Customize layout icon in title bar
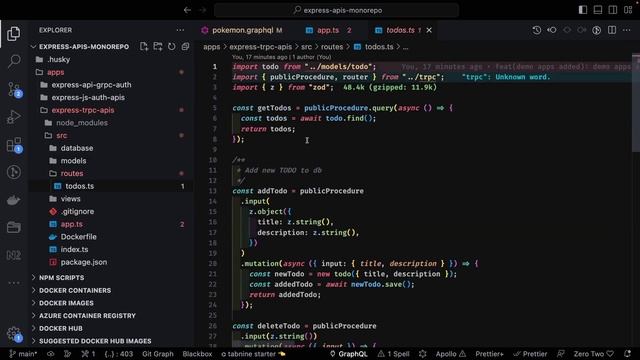The image size is (640, 360). pyautogui.click(x=628, y=10)
